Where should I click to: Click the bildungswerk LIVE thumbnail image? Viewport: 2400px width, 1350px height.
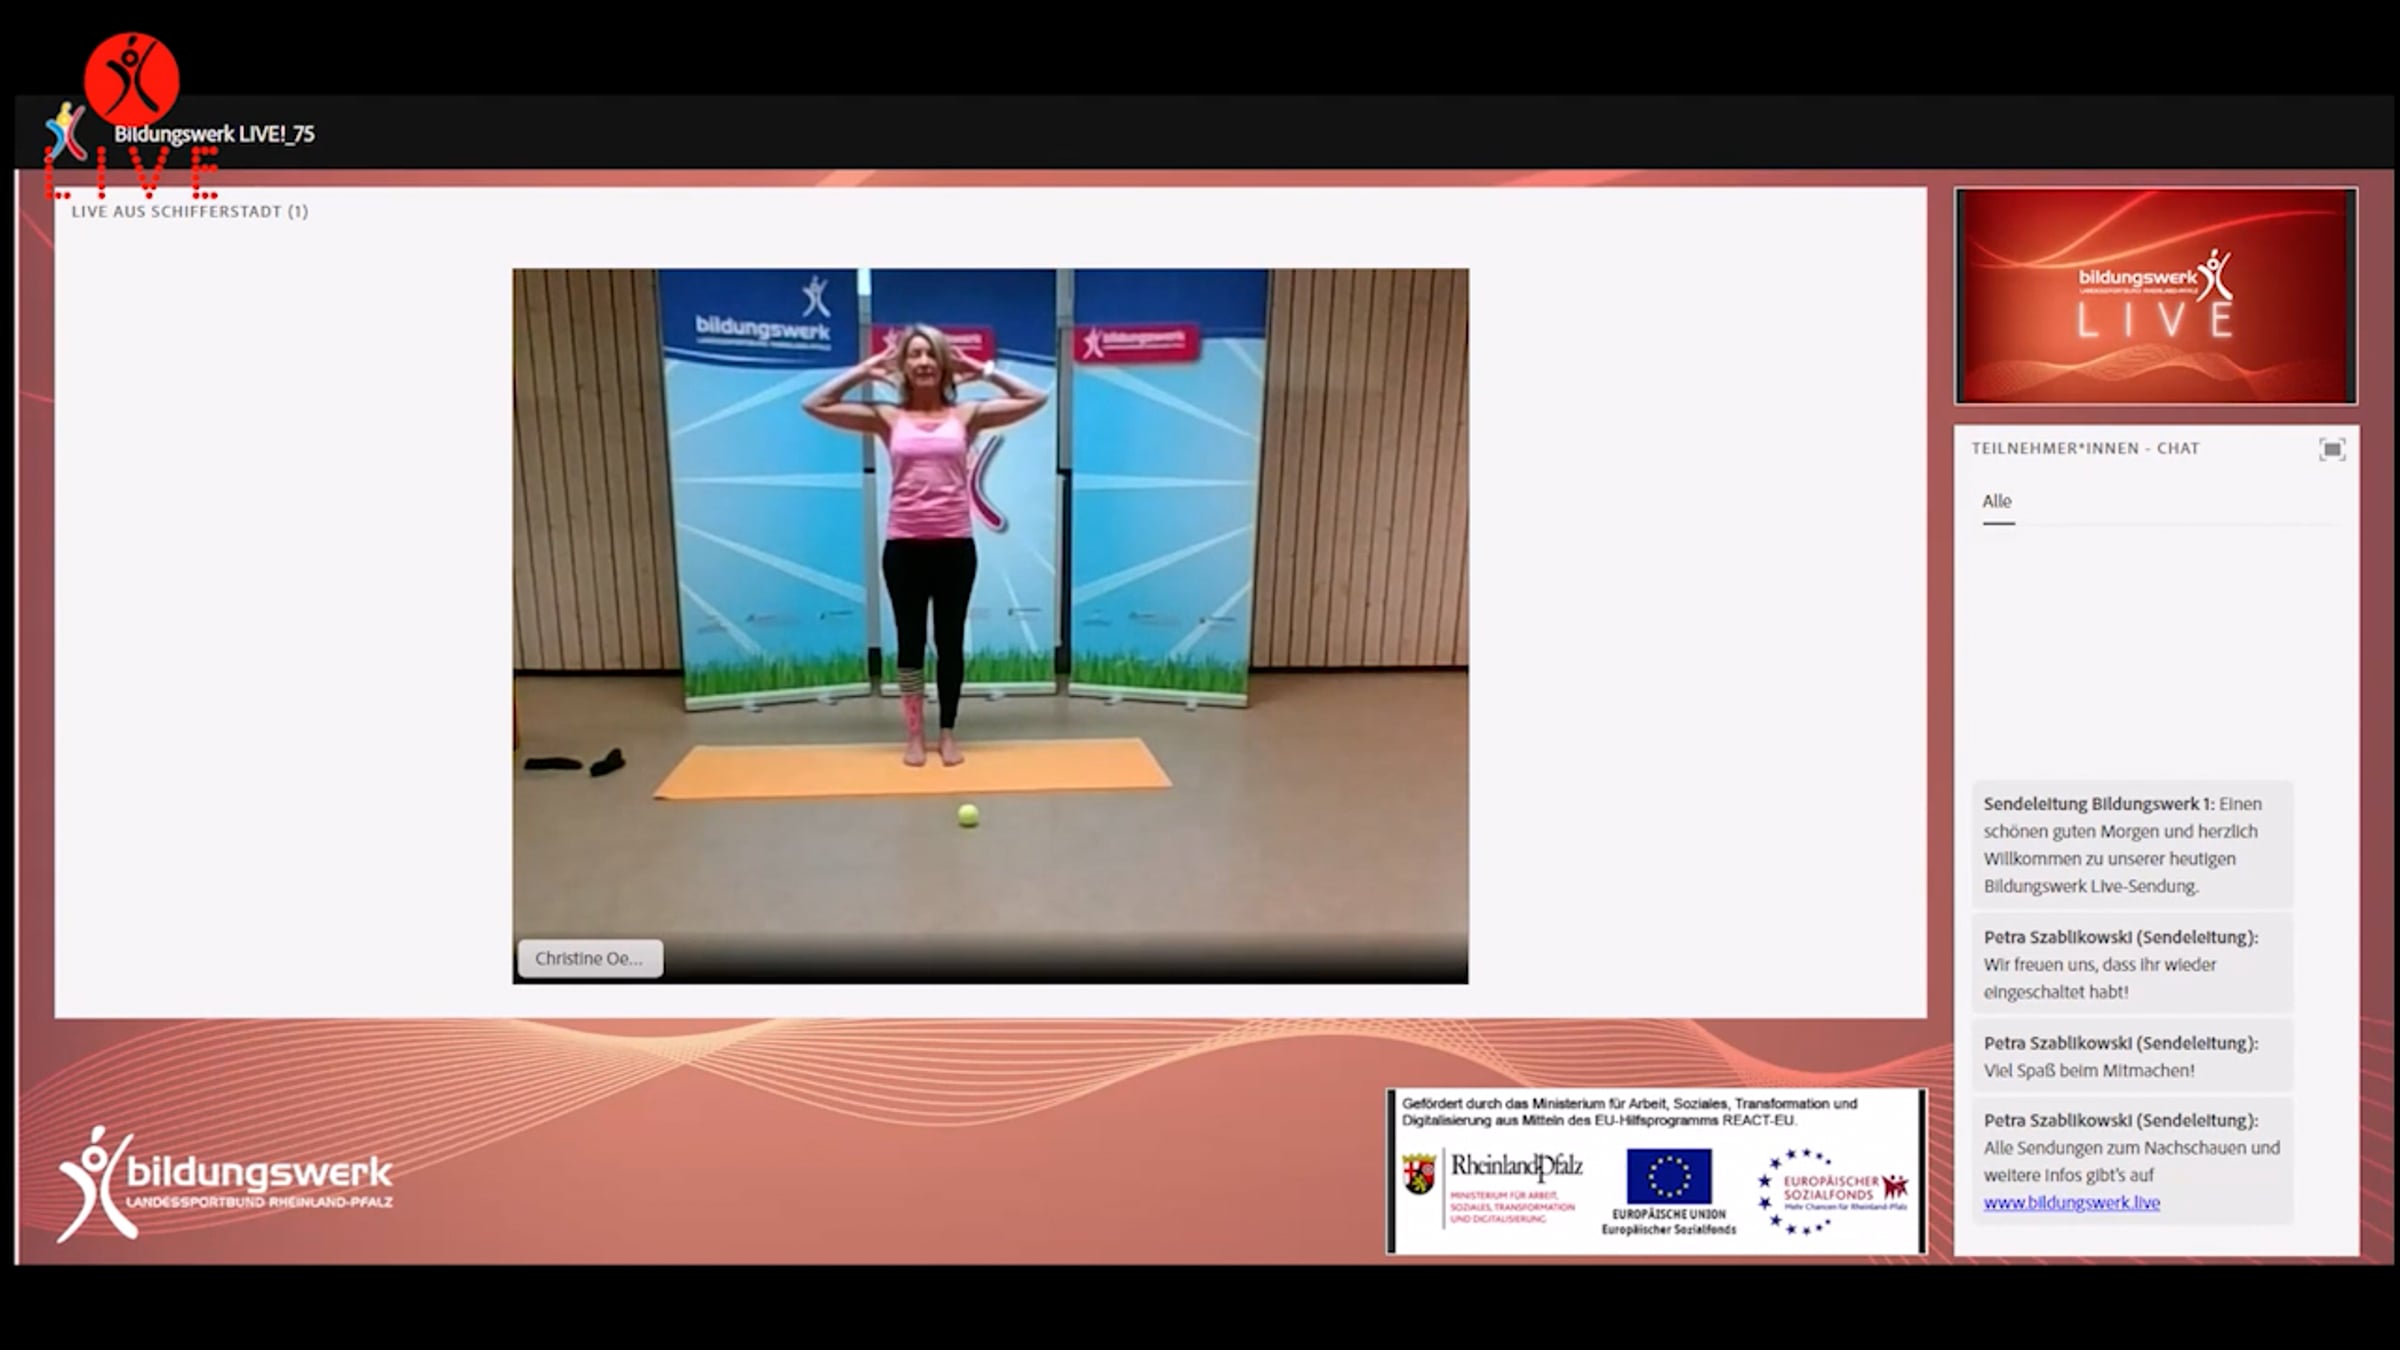coord(2155,296)
